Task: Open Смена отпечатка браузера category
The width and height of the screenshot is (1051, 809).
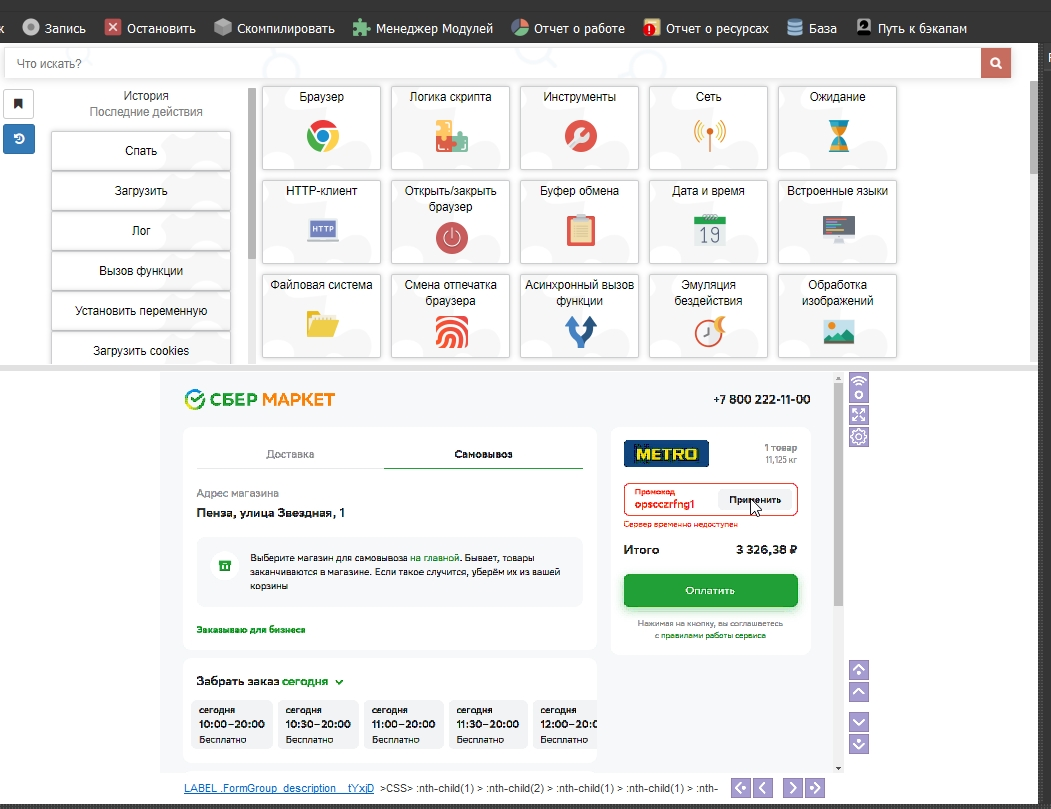Action: (450, 315)
